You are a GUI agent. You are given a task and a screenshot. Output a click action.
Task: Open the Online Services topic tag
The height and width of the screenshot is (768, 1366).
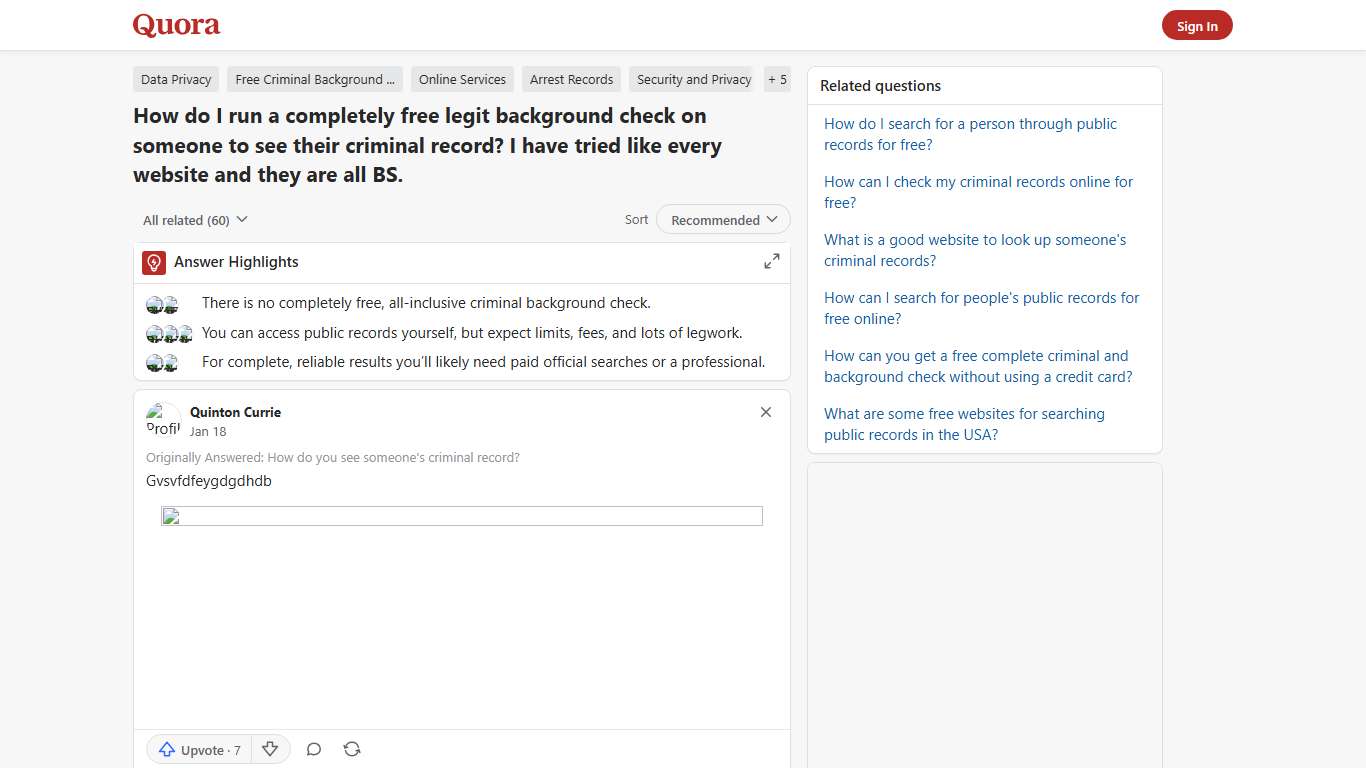tap(461, 79)
